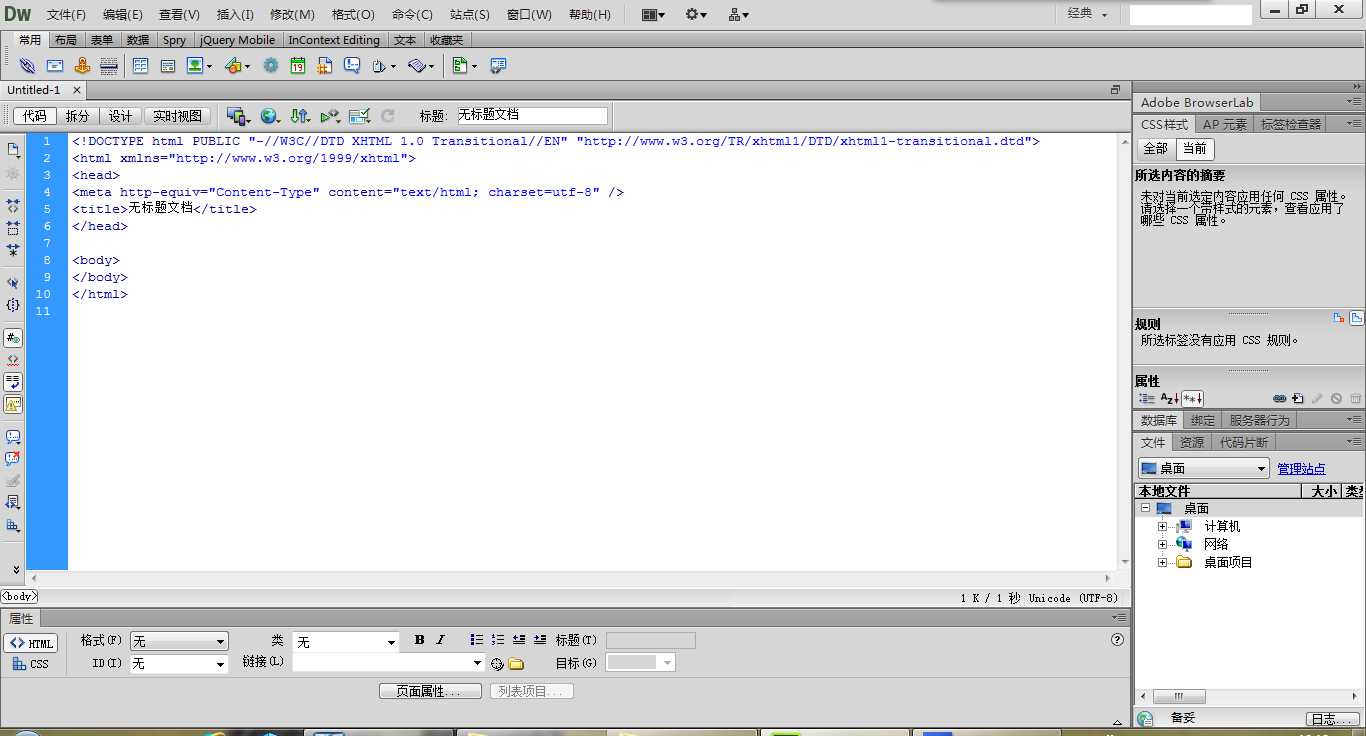
Task: Insert a div tag icon
Action: coord(168,66)
